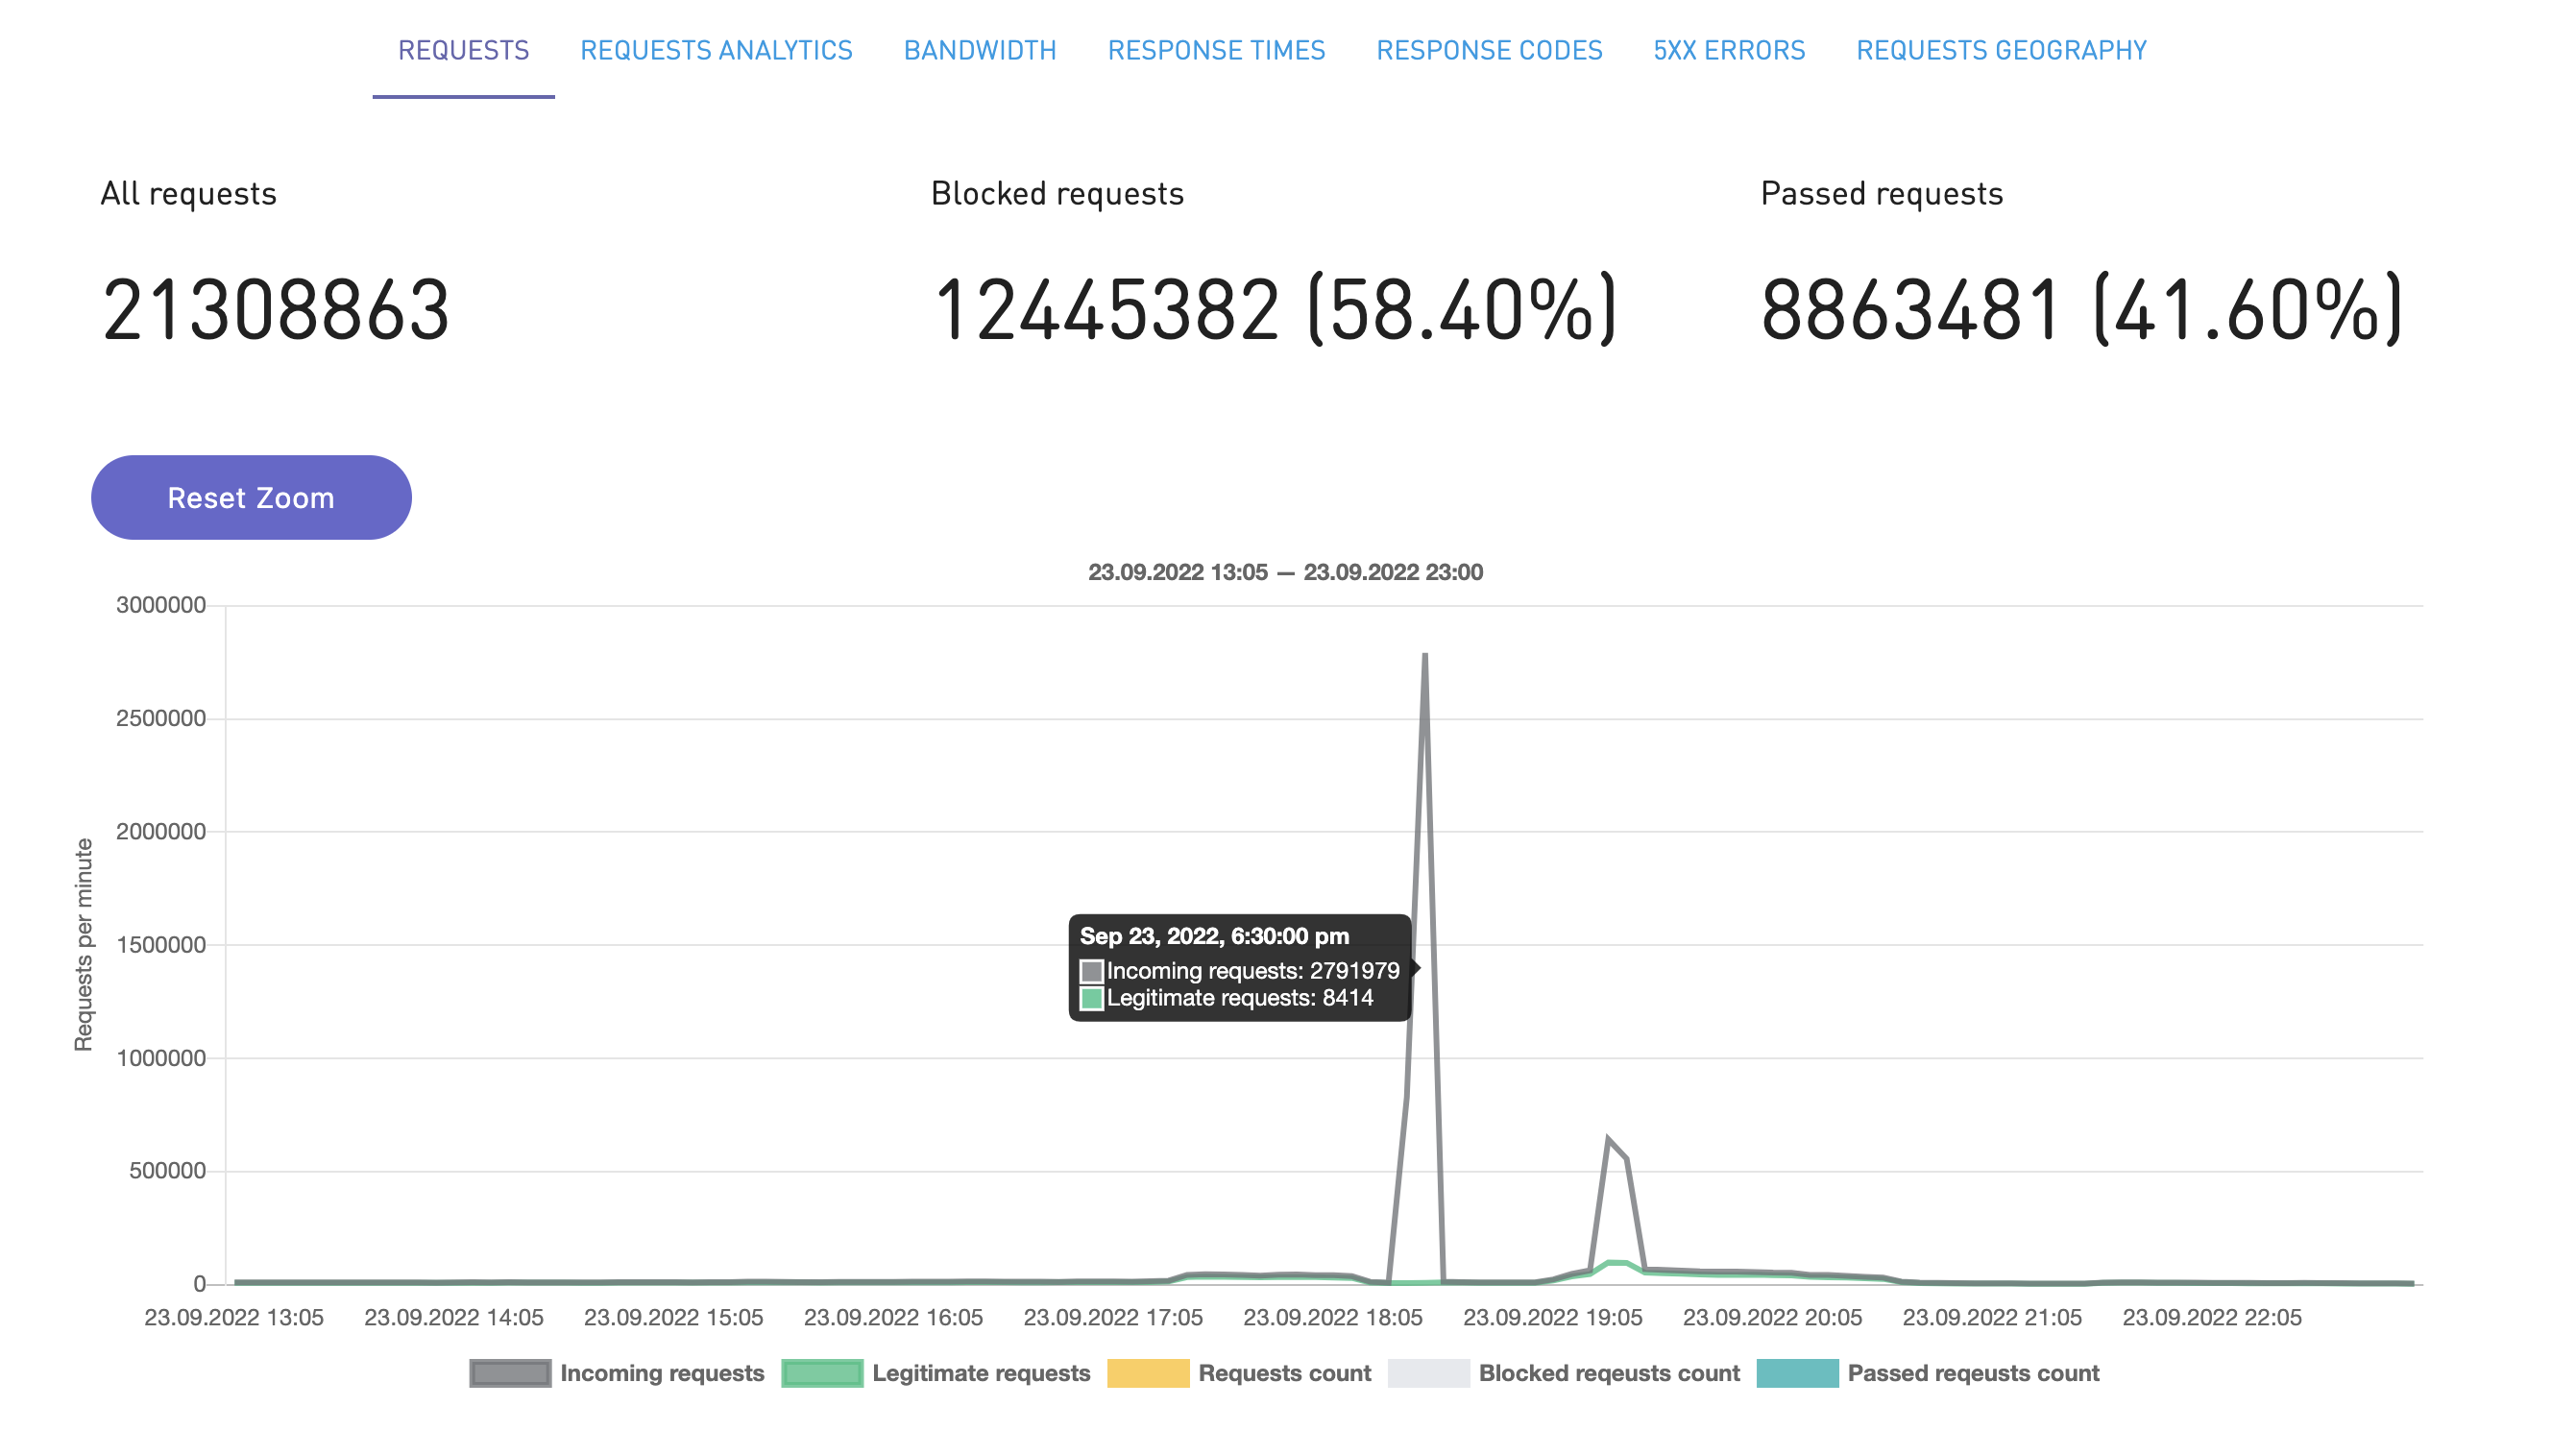Click Passed reqeusts count legend label
The width and height of the screenshot is (2576, 1431).
[x=1973, y=1373]
